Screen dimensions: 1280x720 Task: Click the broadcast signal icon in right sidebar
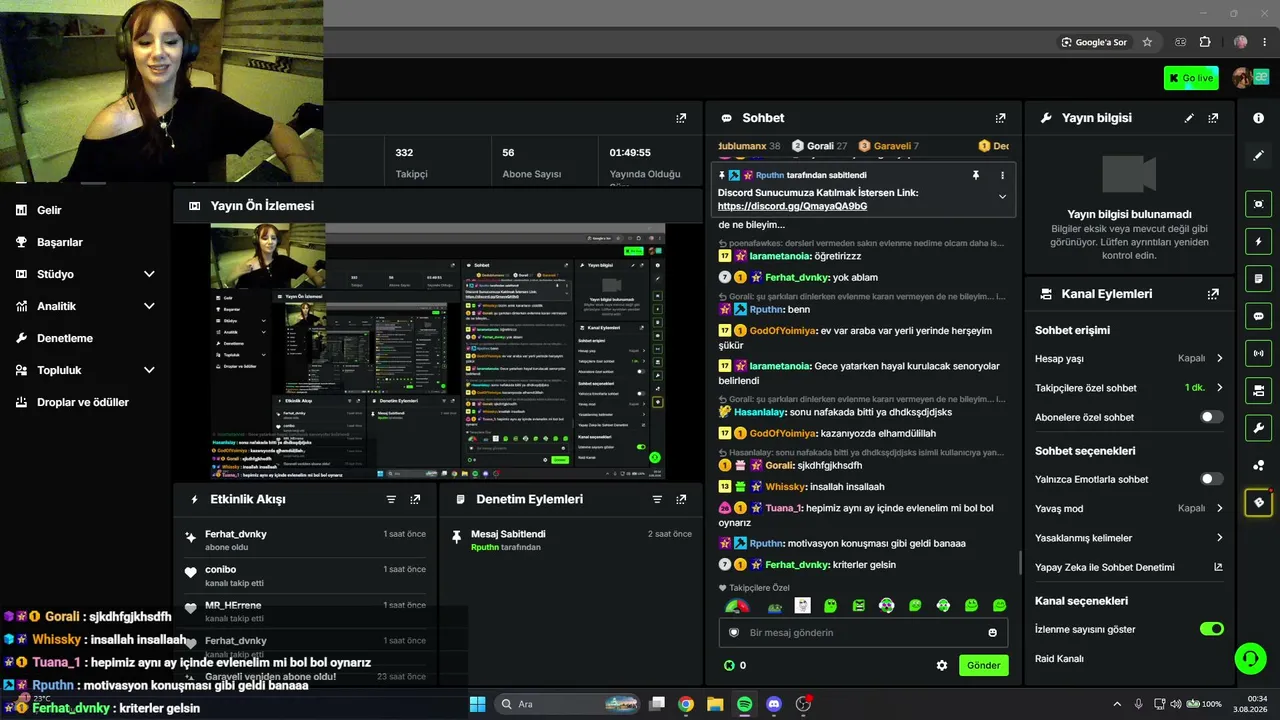1258,353
